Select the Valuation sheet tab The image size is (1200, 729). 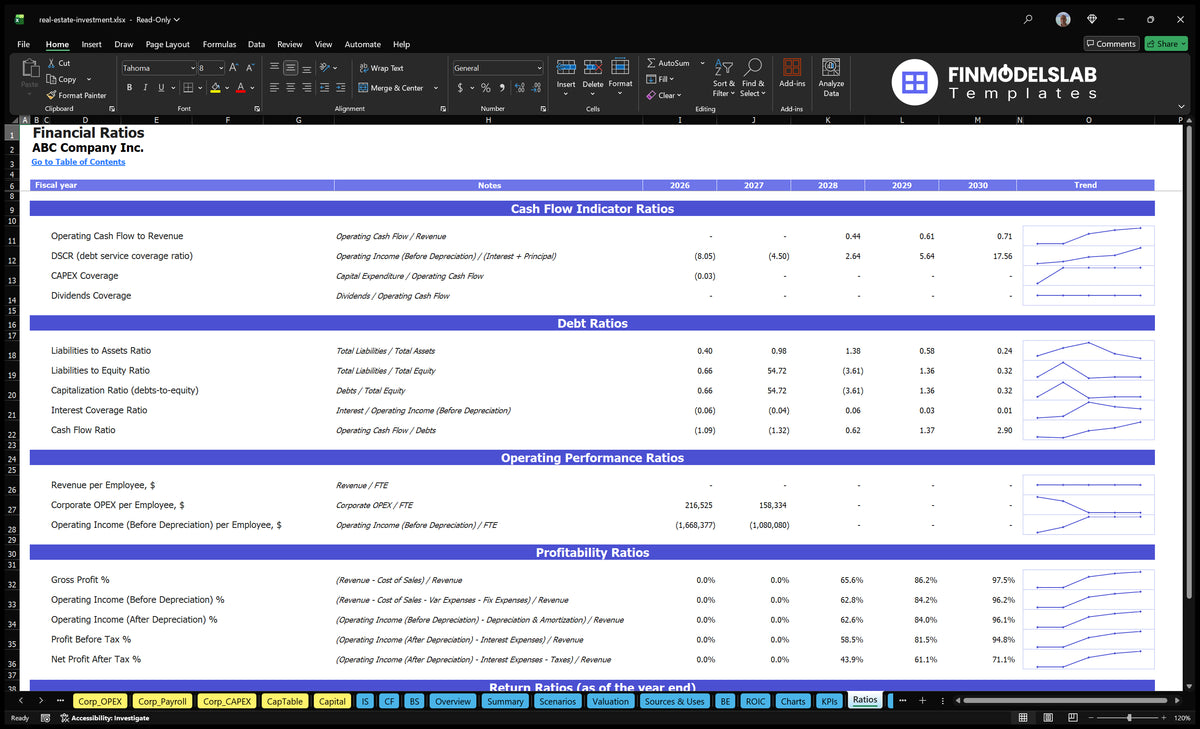coord(610,701)
